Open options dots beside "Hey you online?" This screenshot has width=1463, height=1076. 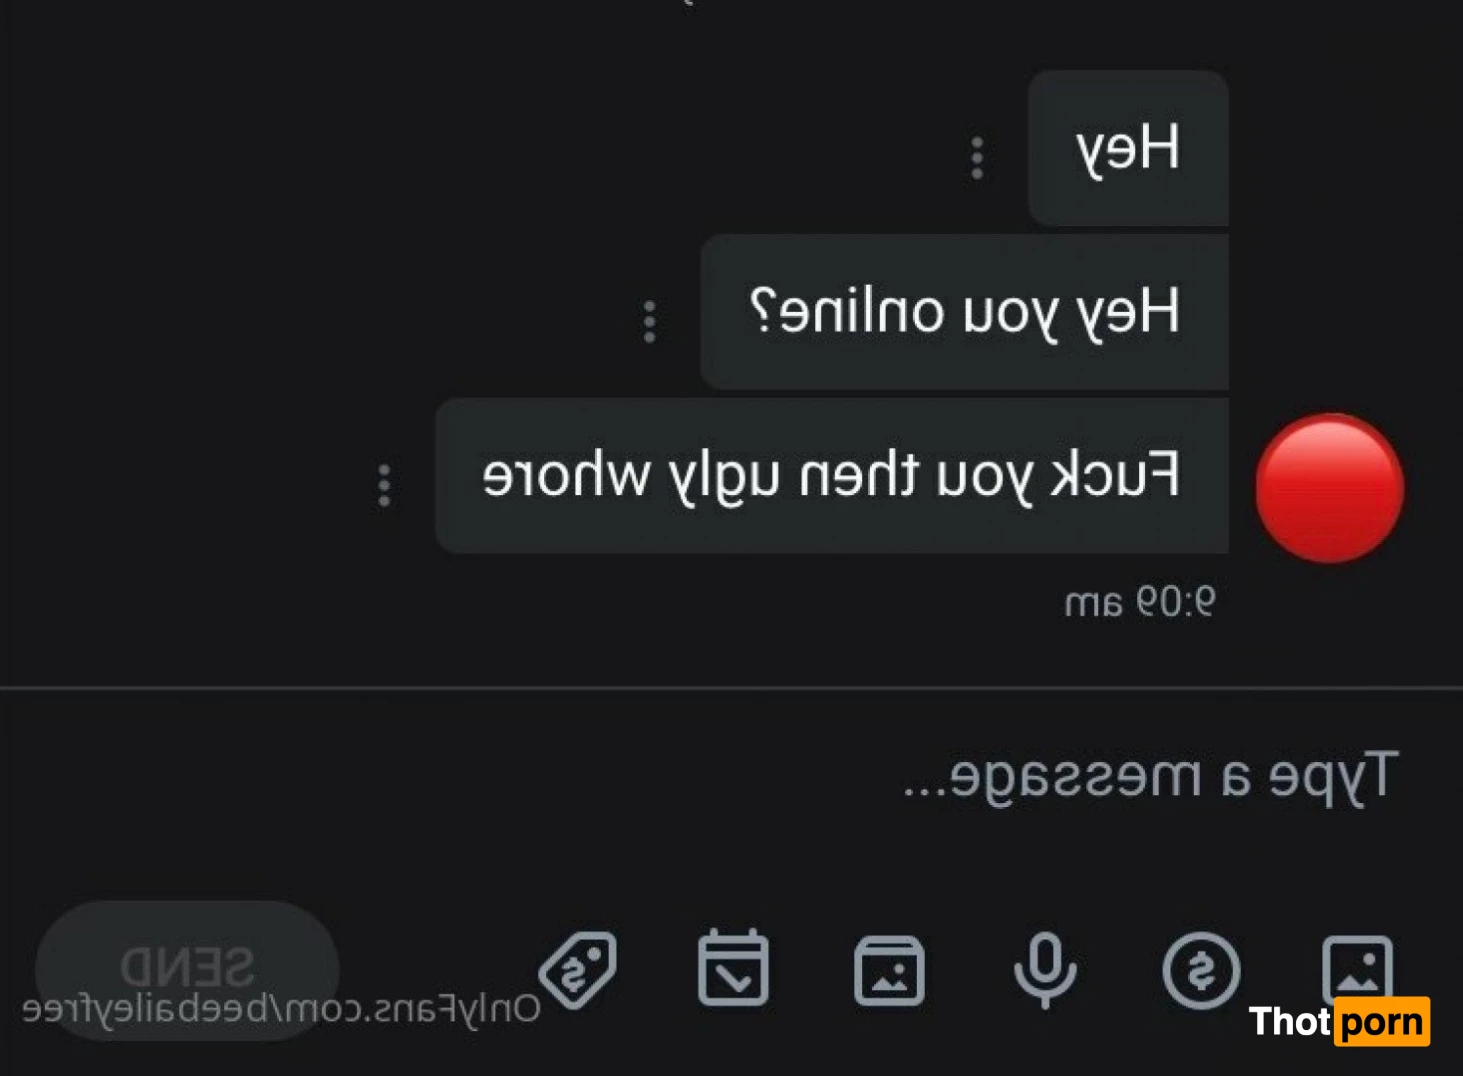tap(650, 322)
